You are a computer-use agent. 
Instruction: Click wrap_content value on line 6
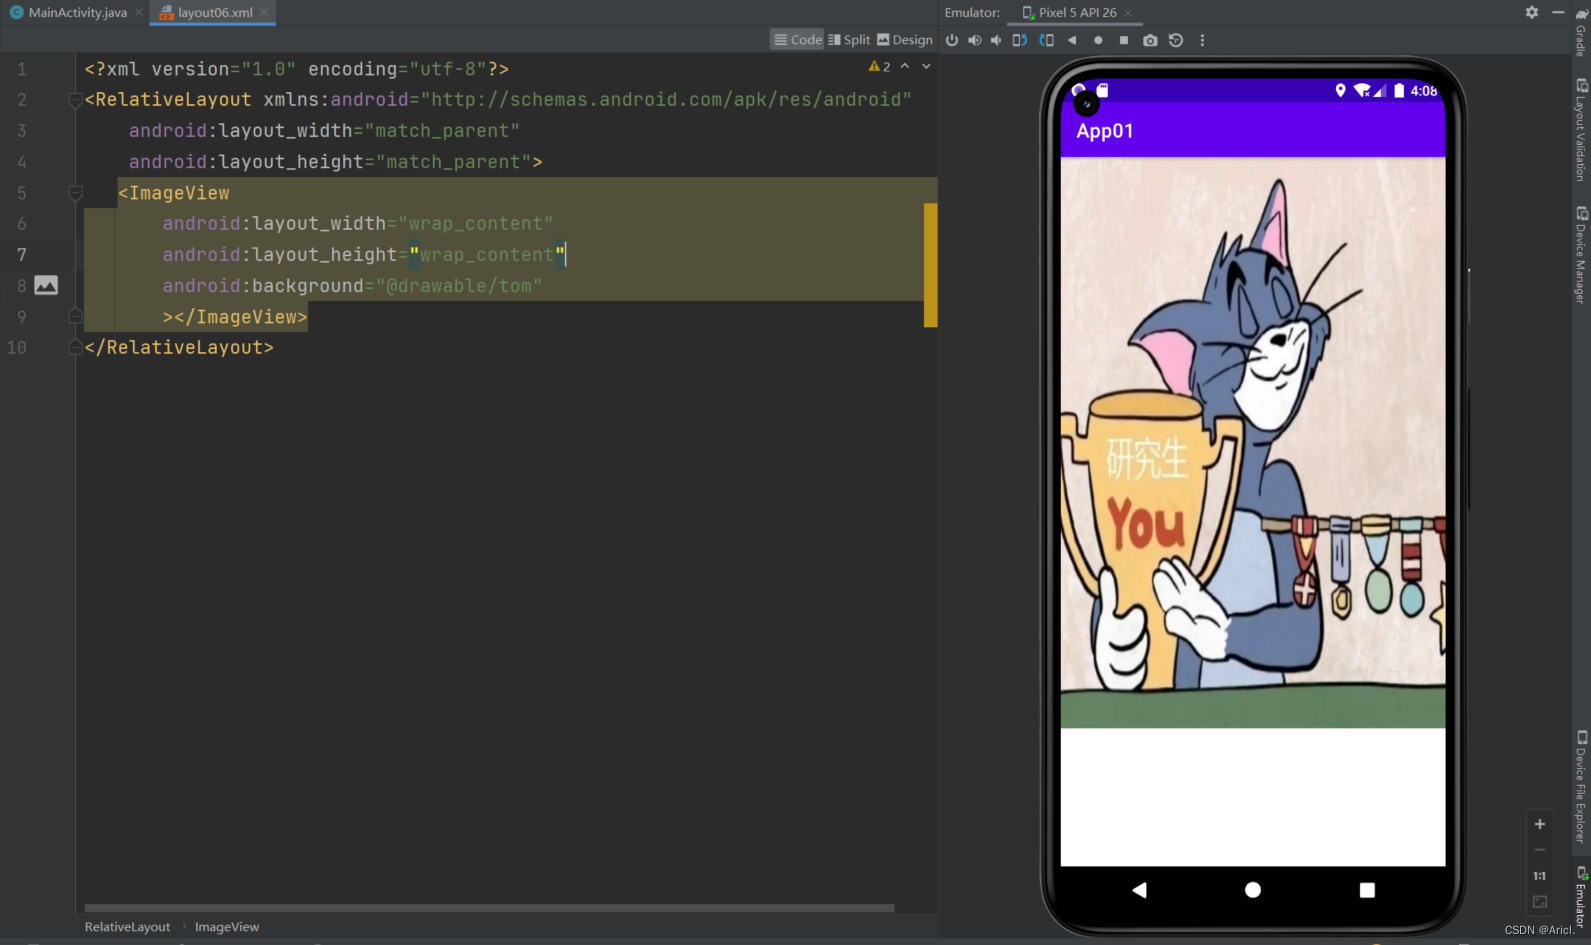pos(475,224)
